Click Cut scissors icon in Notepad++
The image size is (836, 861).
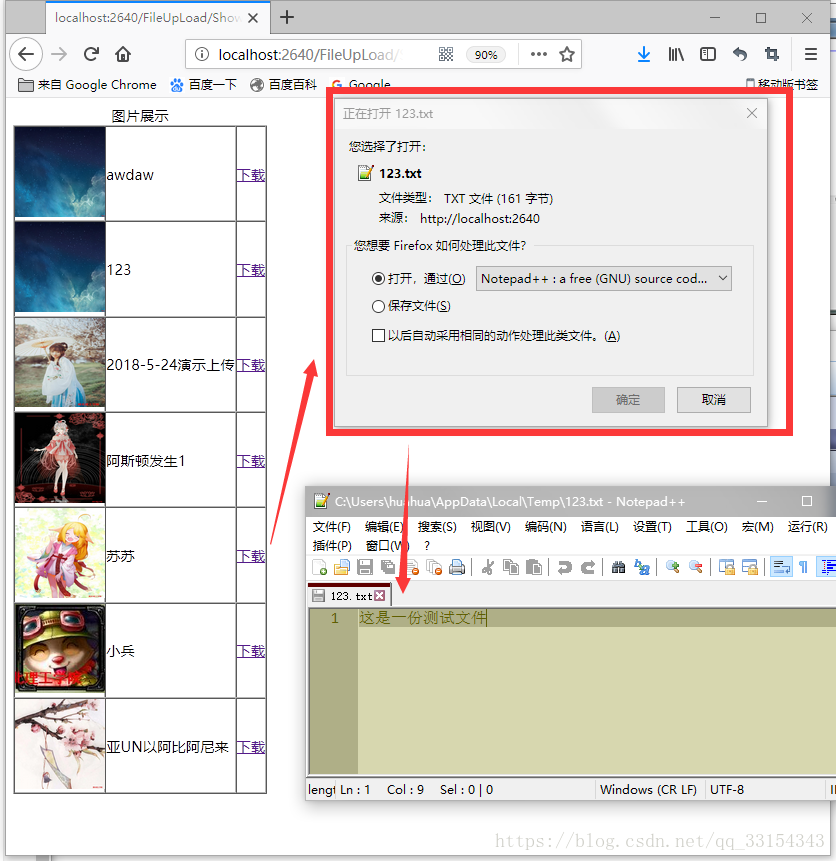(x=487, y=567)
